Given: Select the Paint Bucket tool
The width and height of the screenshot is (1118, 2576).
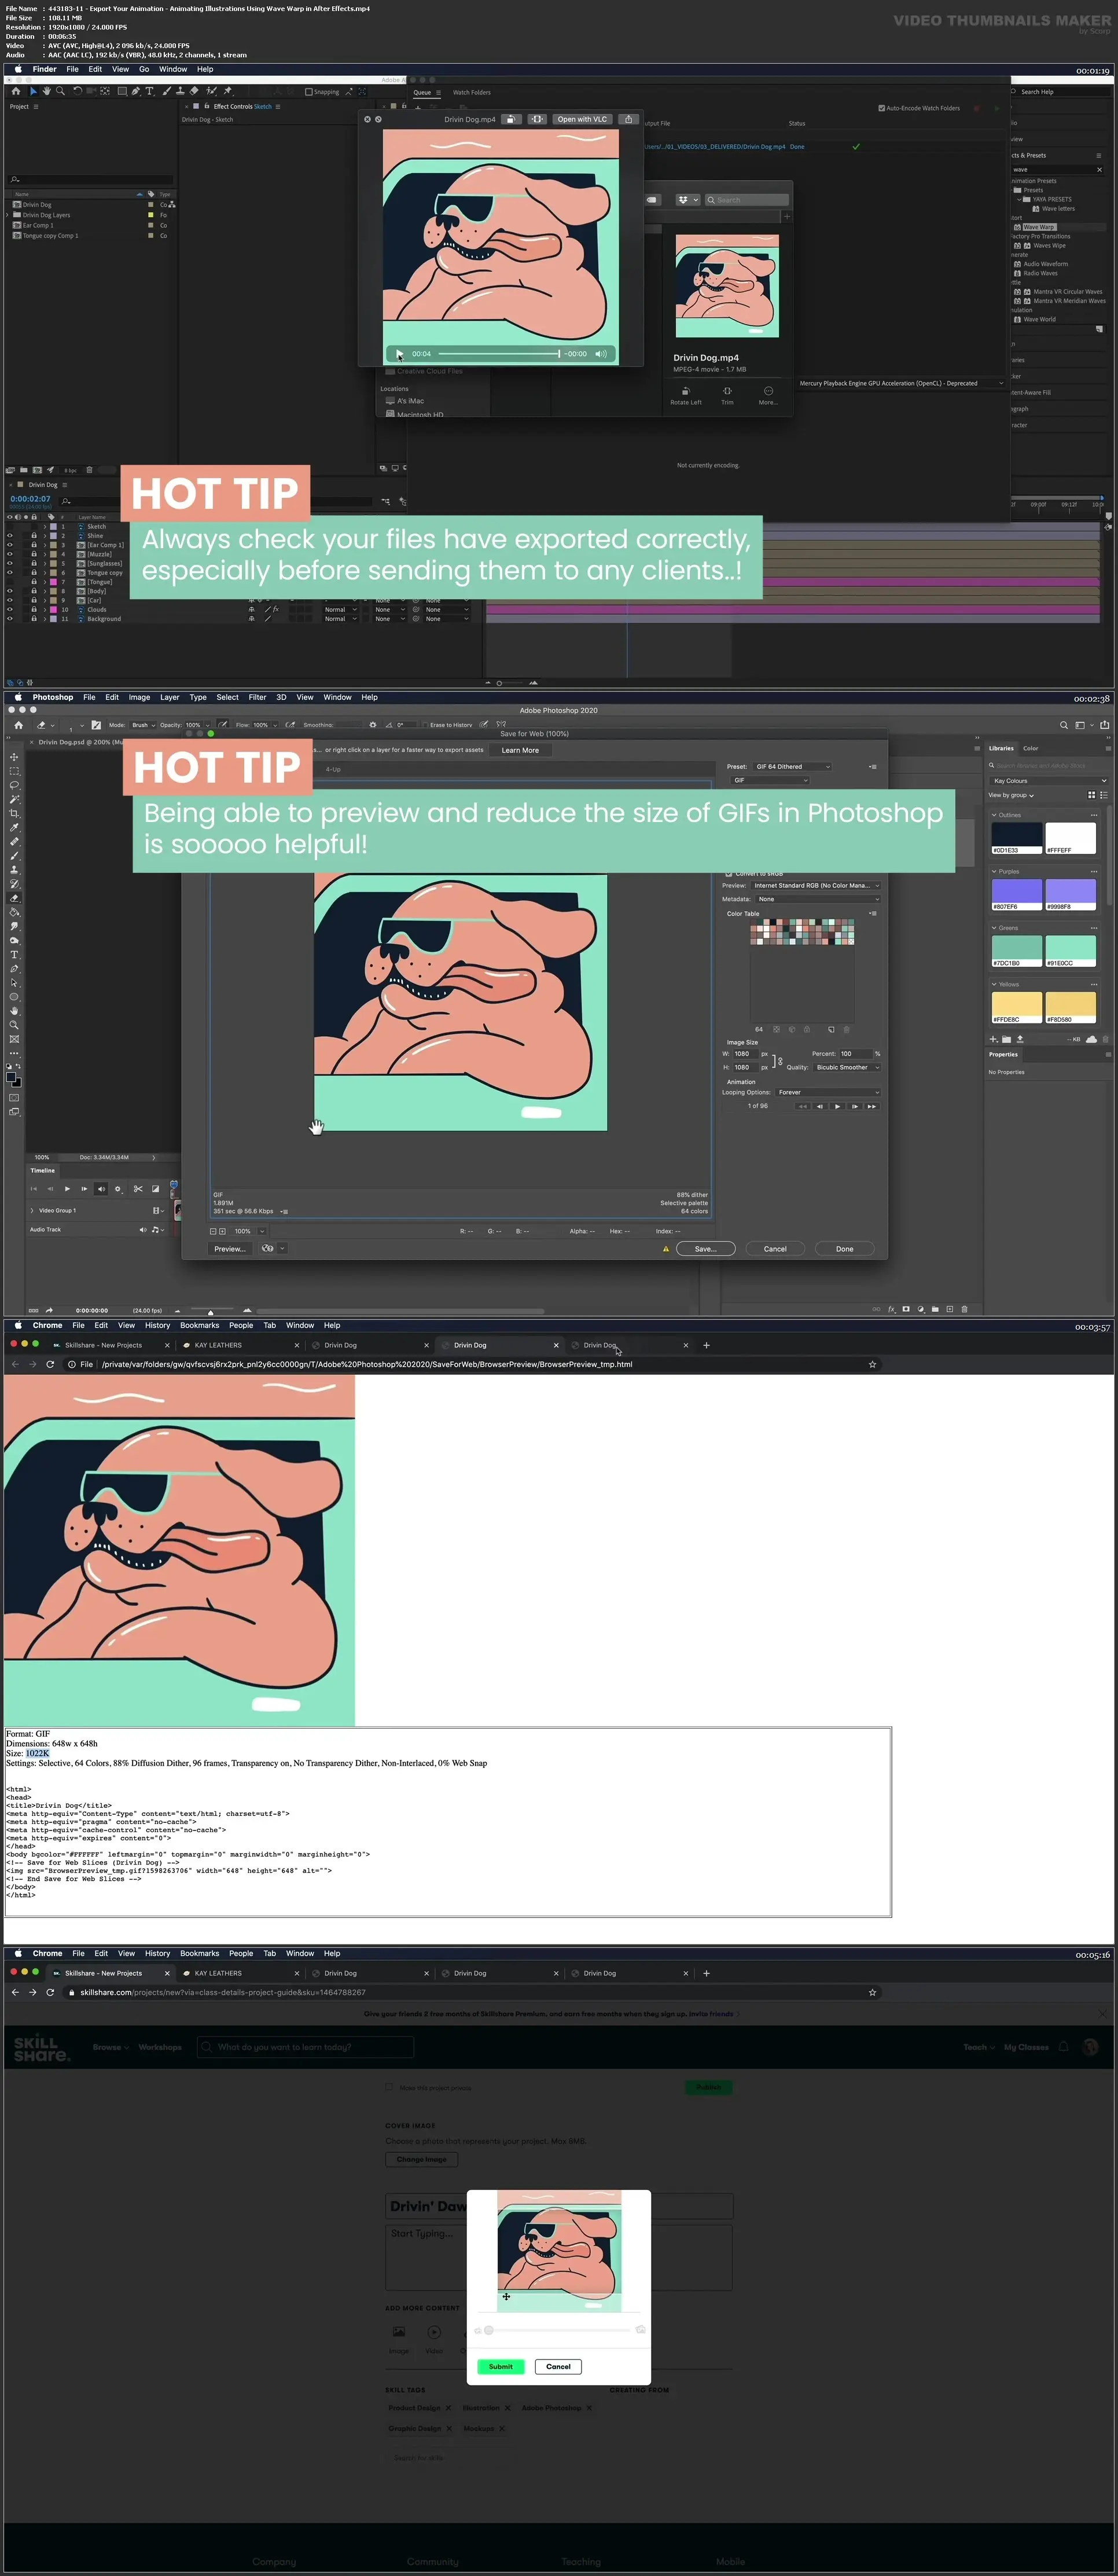Looking at the screenshot, I should [x=14, y=912].
